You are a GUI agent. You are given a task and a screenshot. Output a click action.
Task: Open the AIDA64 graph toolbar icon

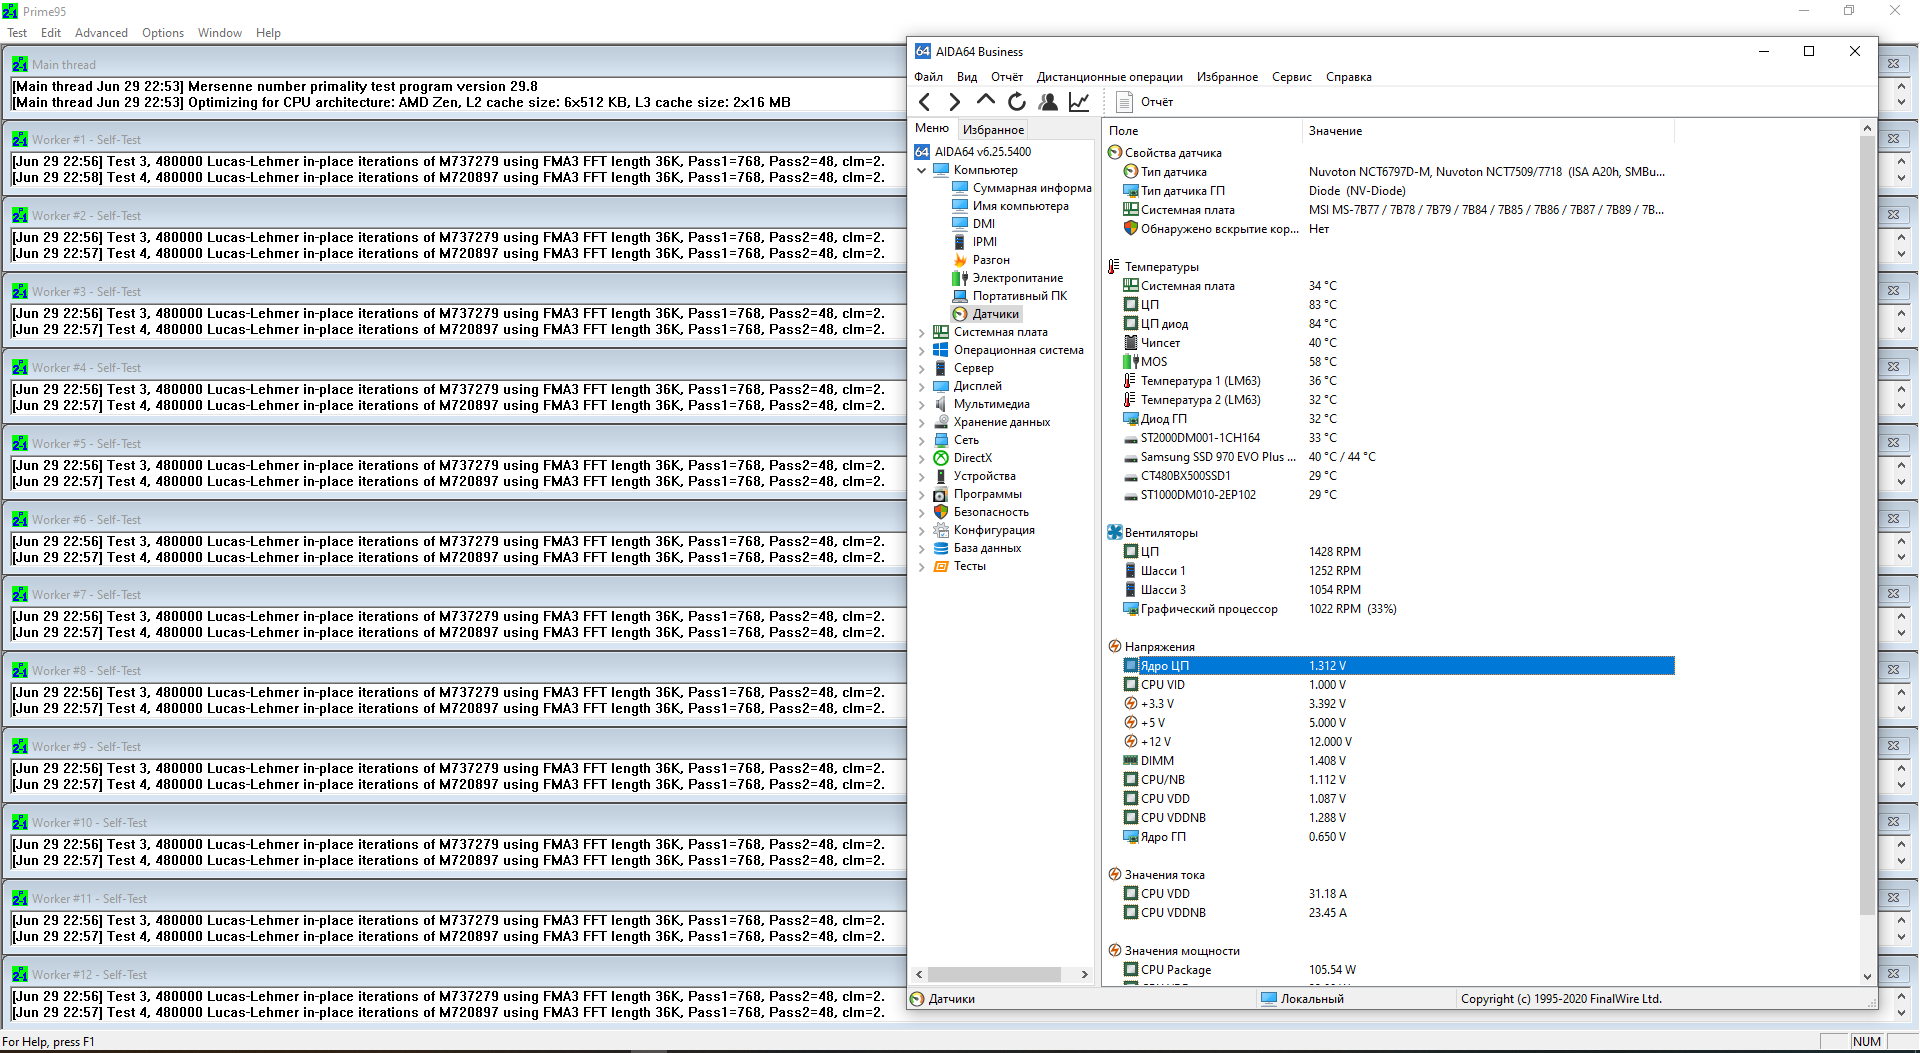tap(1079, 102)
